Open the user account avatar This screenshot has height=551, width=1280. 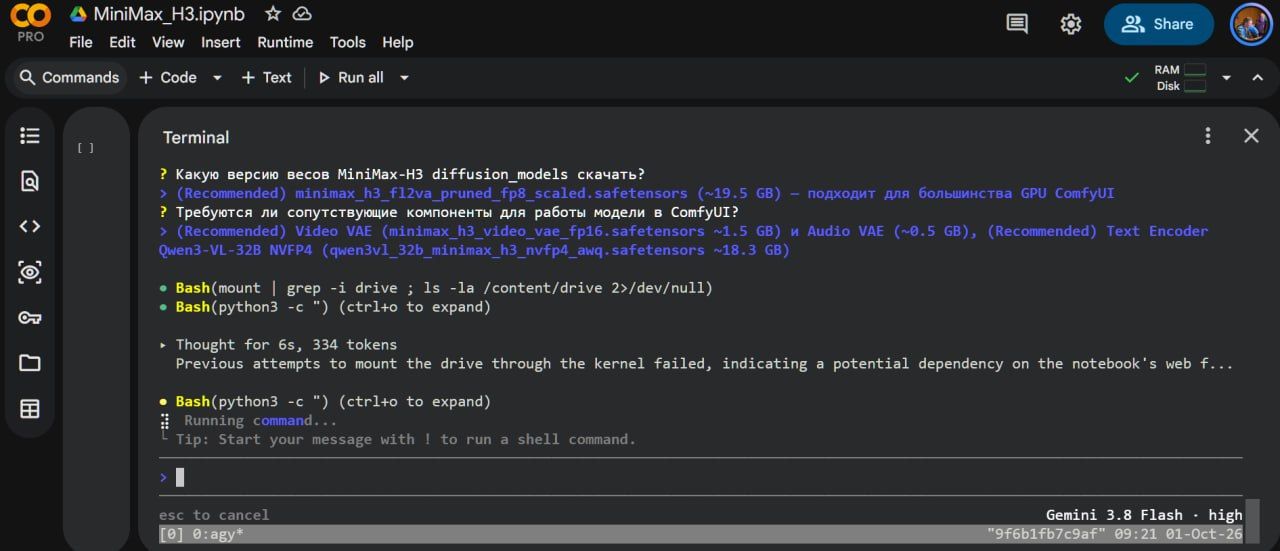pos(1251,24)
